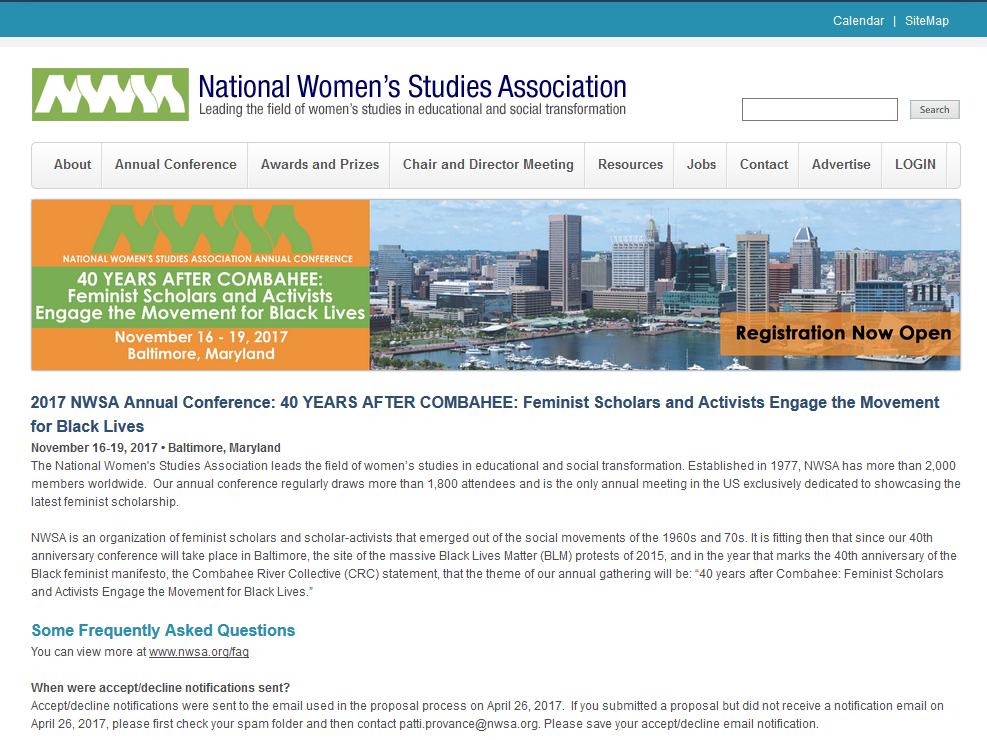
Task: Open the Contact page
Action: pyautogui.click(x=764, y=165)
